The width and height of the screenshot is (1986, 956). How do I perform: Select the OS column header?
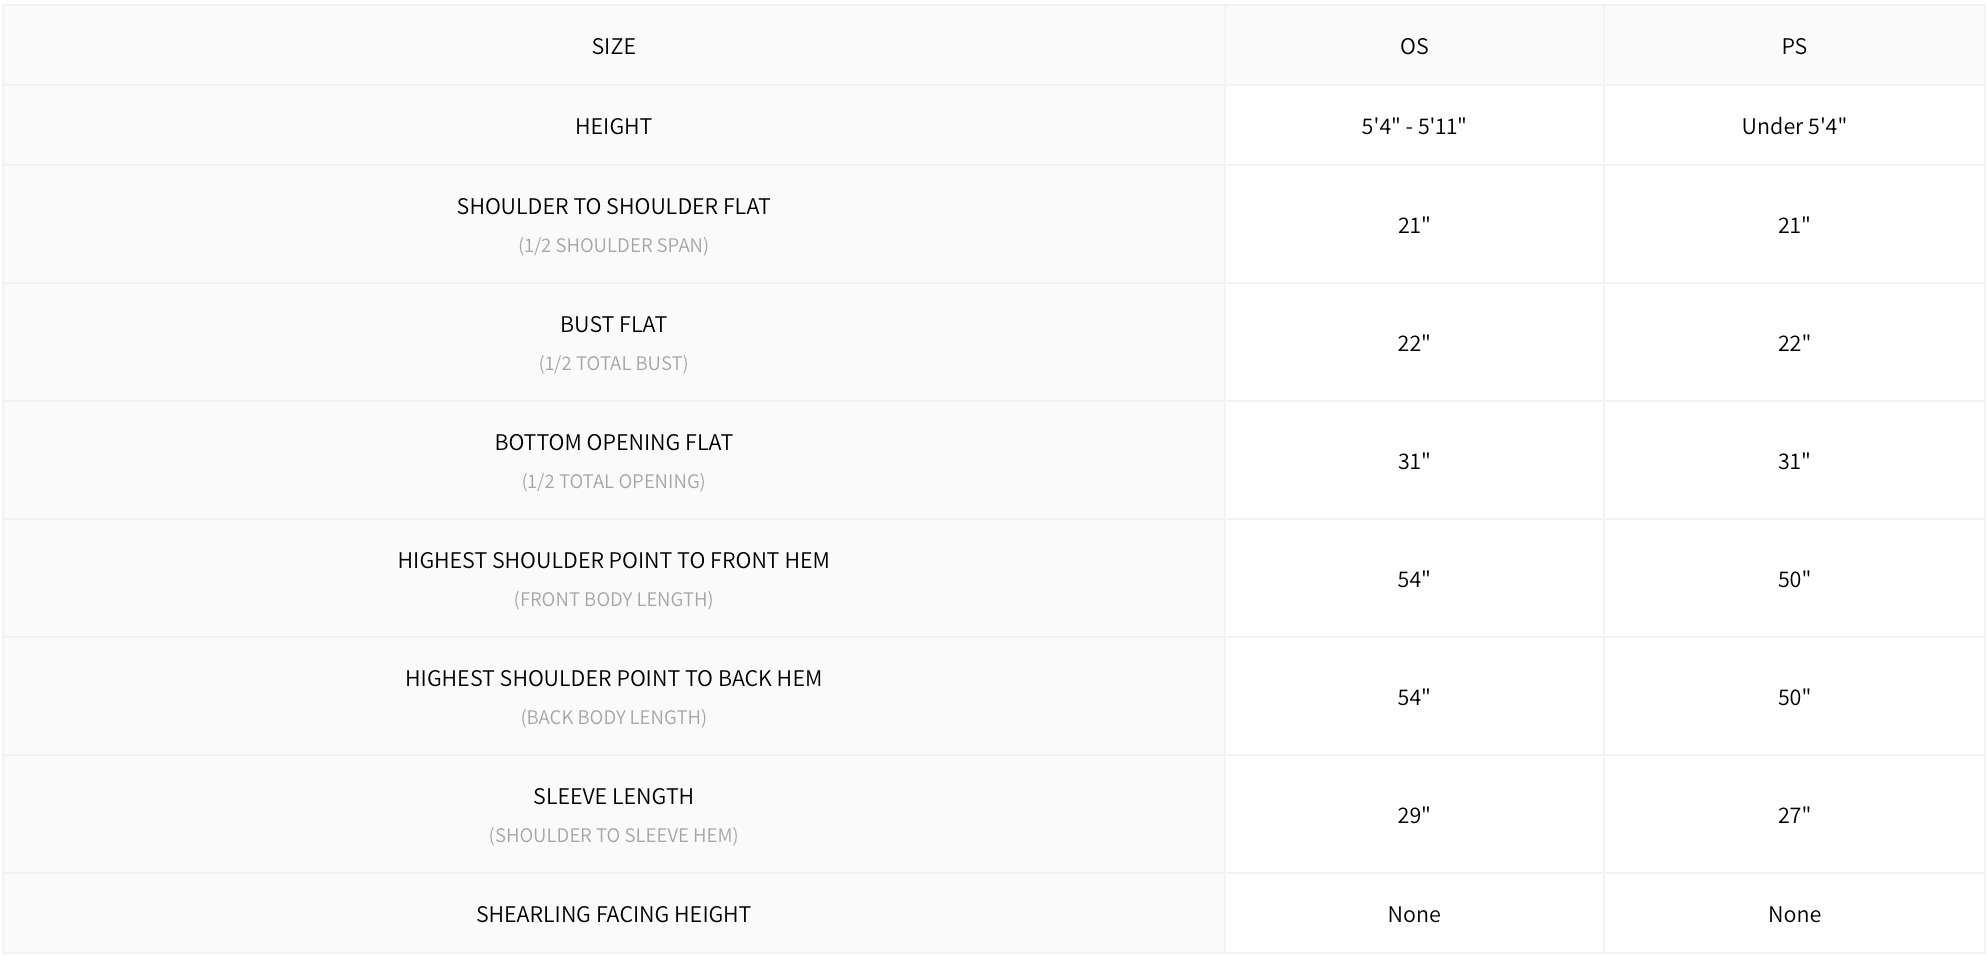(1413, 46)
